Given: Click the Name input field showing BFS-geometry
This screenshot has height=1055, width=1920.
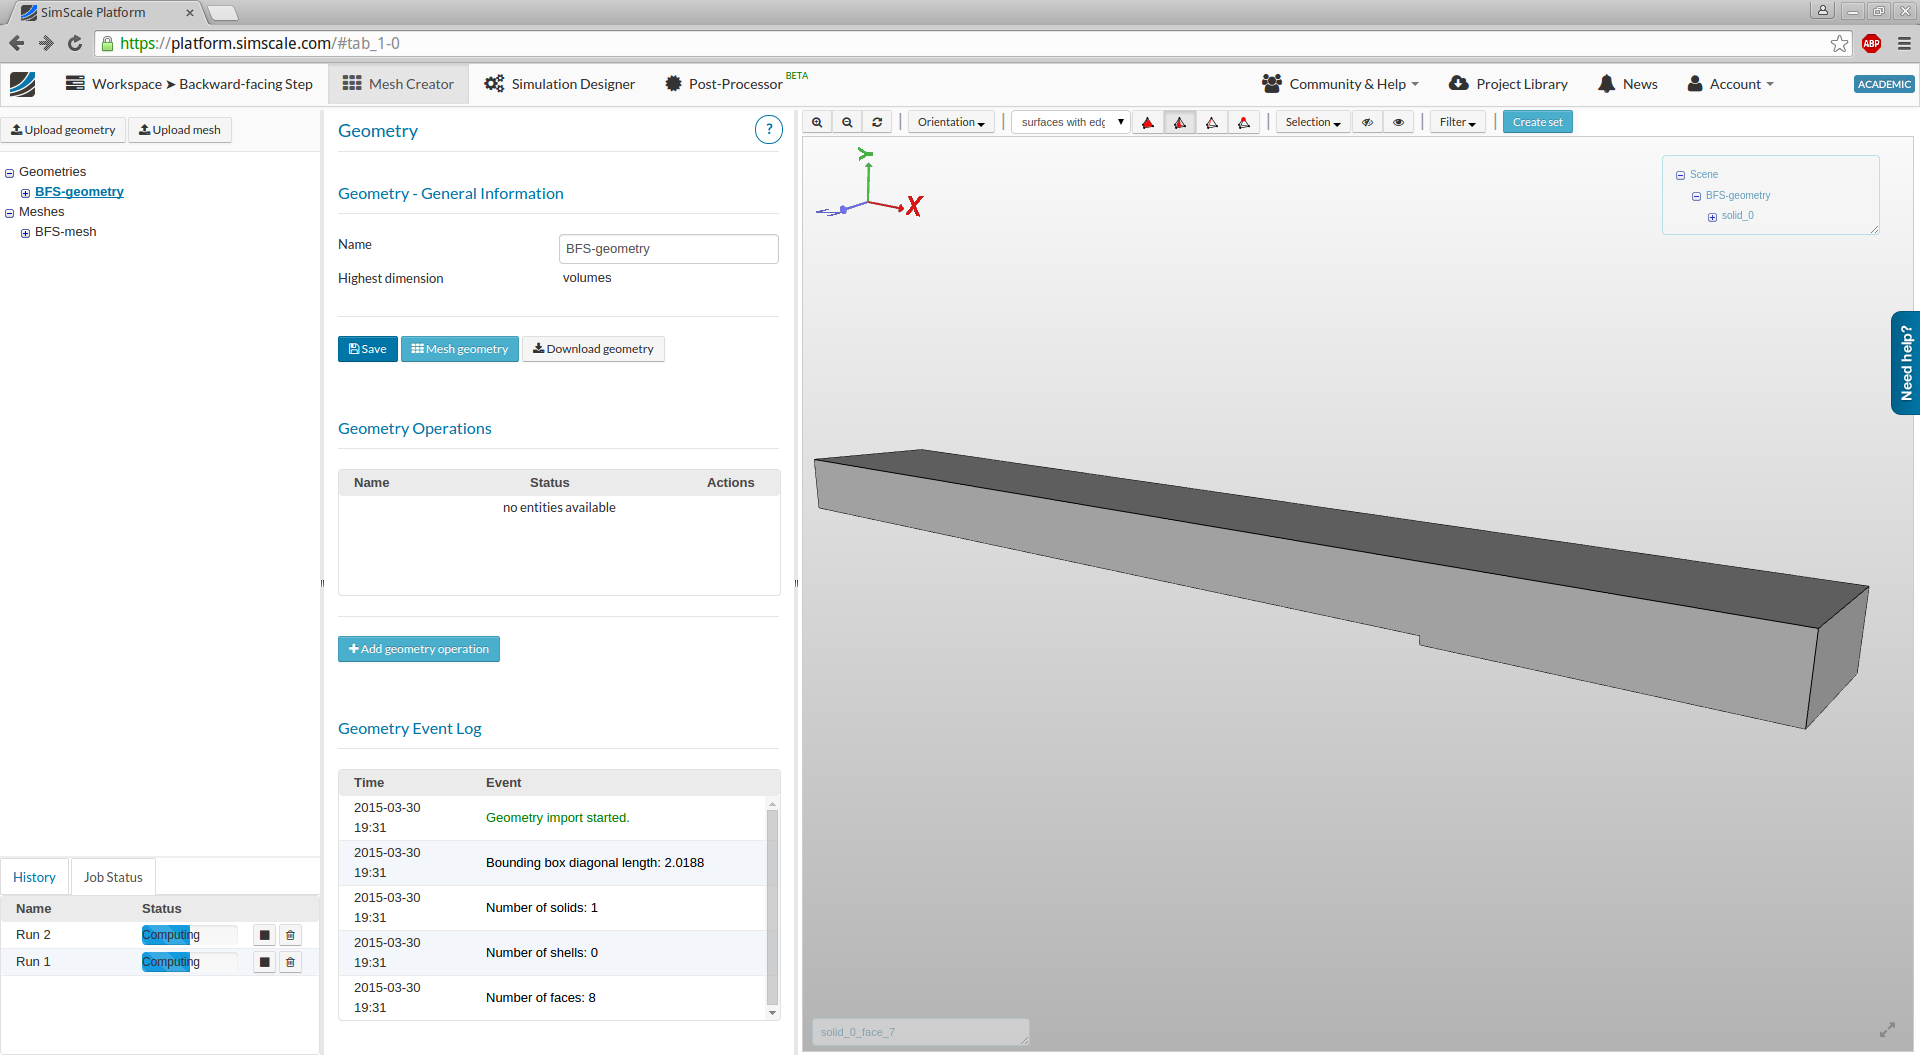Looking at the screenshot, I should pos(667,248).
